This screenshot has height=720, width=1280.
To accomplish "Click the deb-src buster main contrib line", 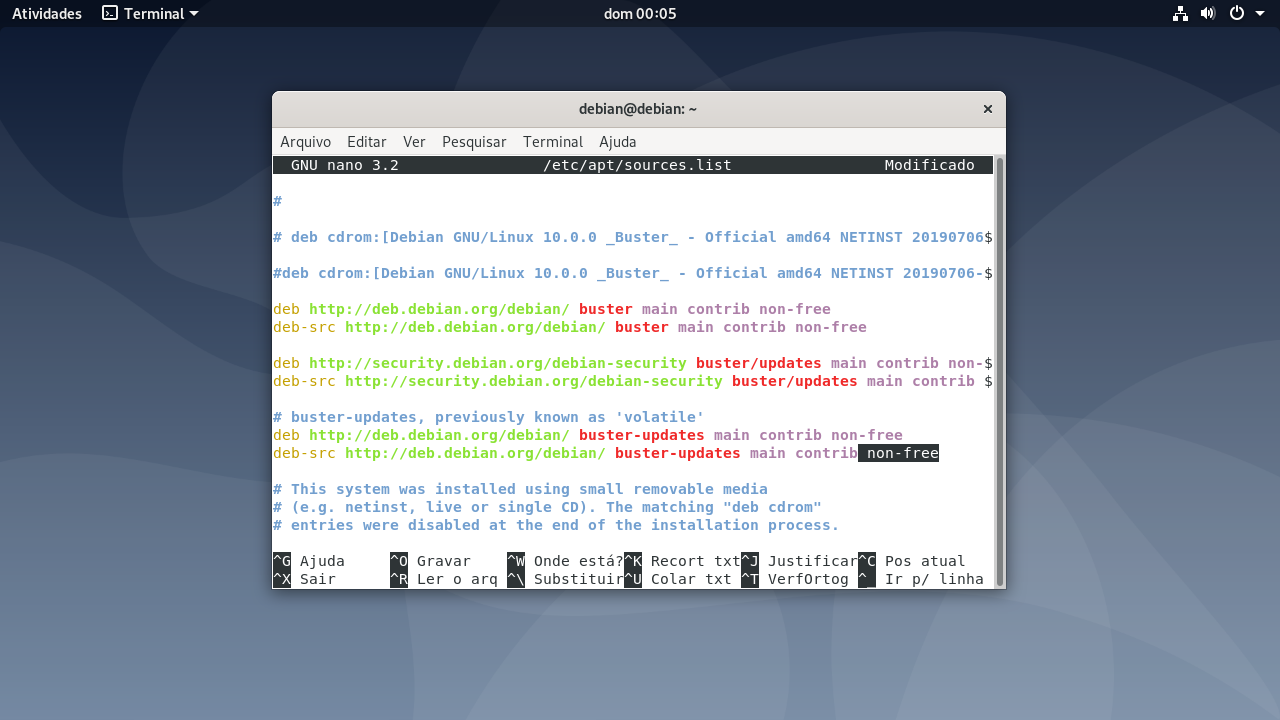I will click(570, 327).
